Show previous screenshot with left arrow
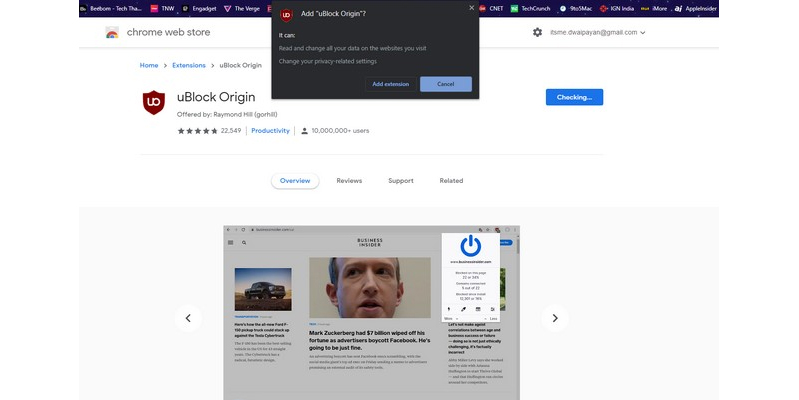 (x=188, y=318)
